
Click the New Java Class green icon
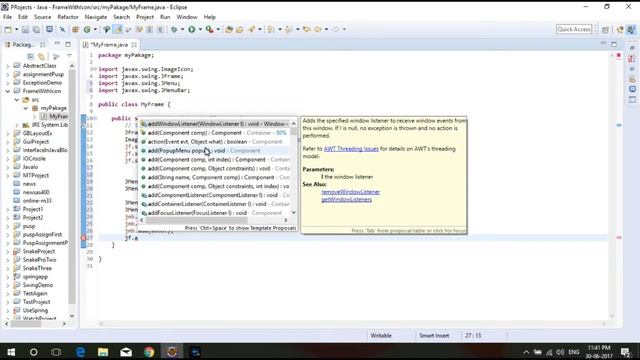[87, 29]
